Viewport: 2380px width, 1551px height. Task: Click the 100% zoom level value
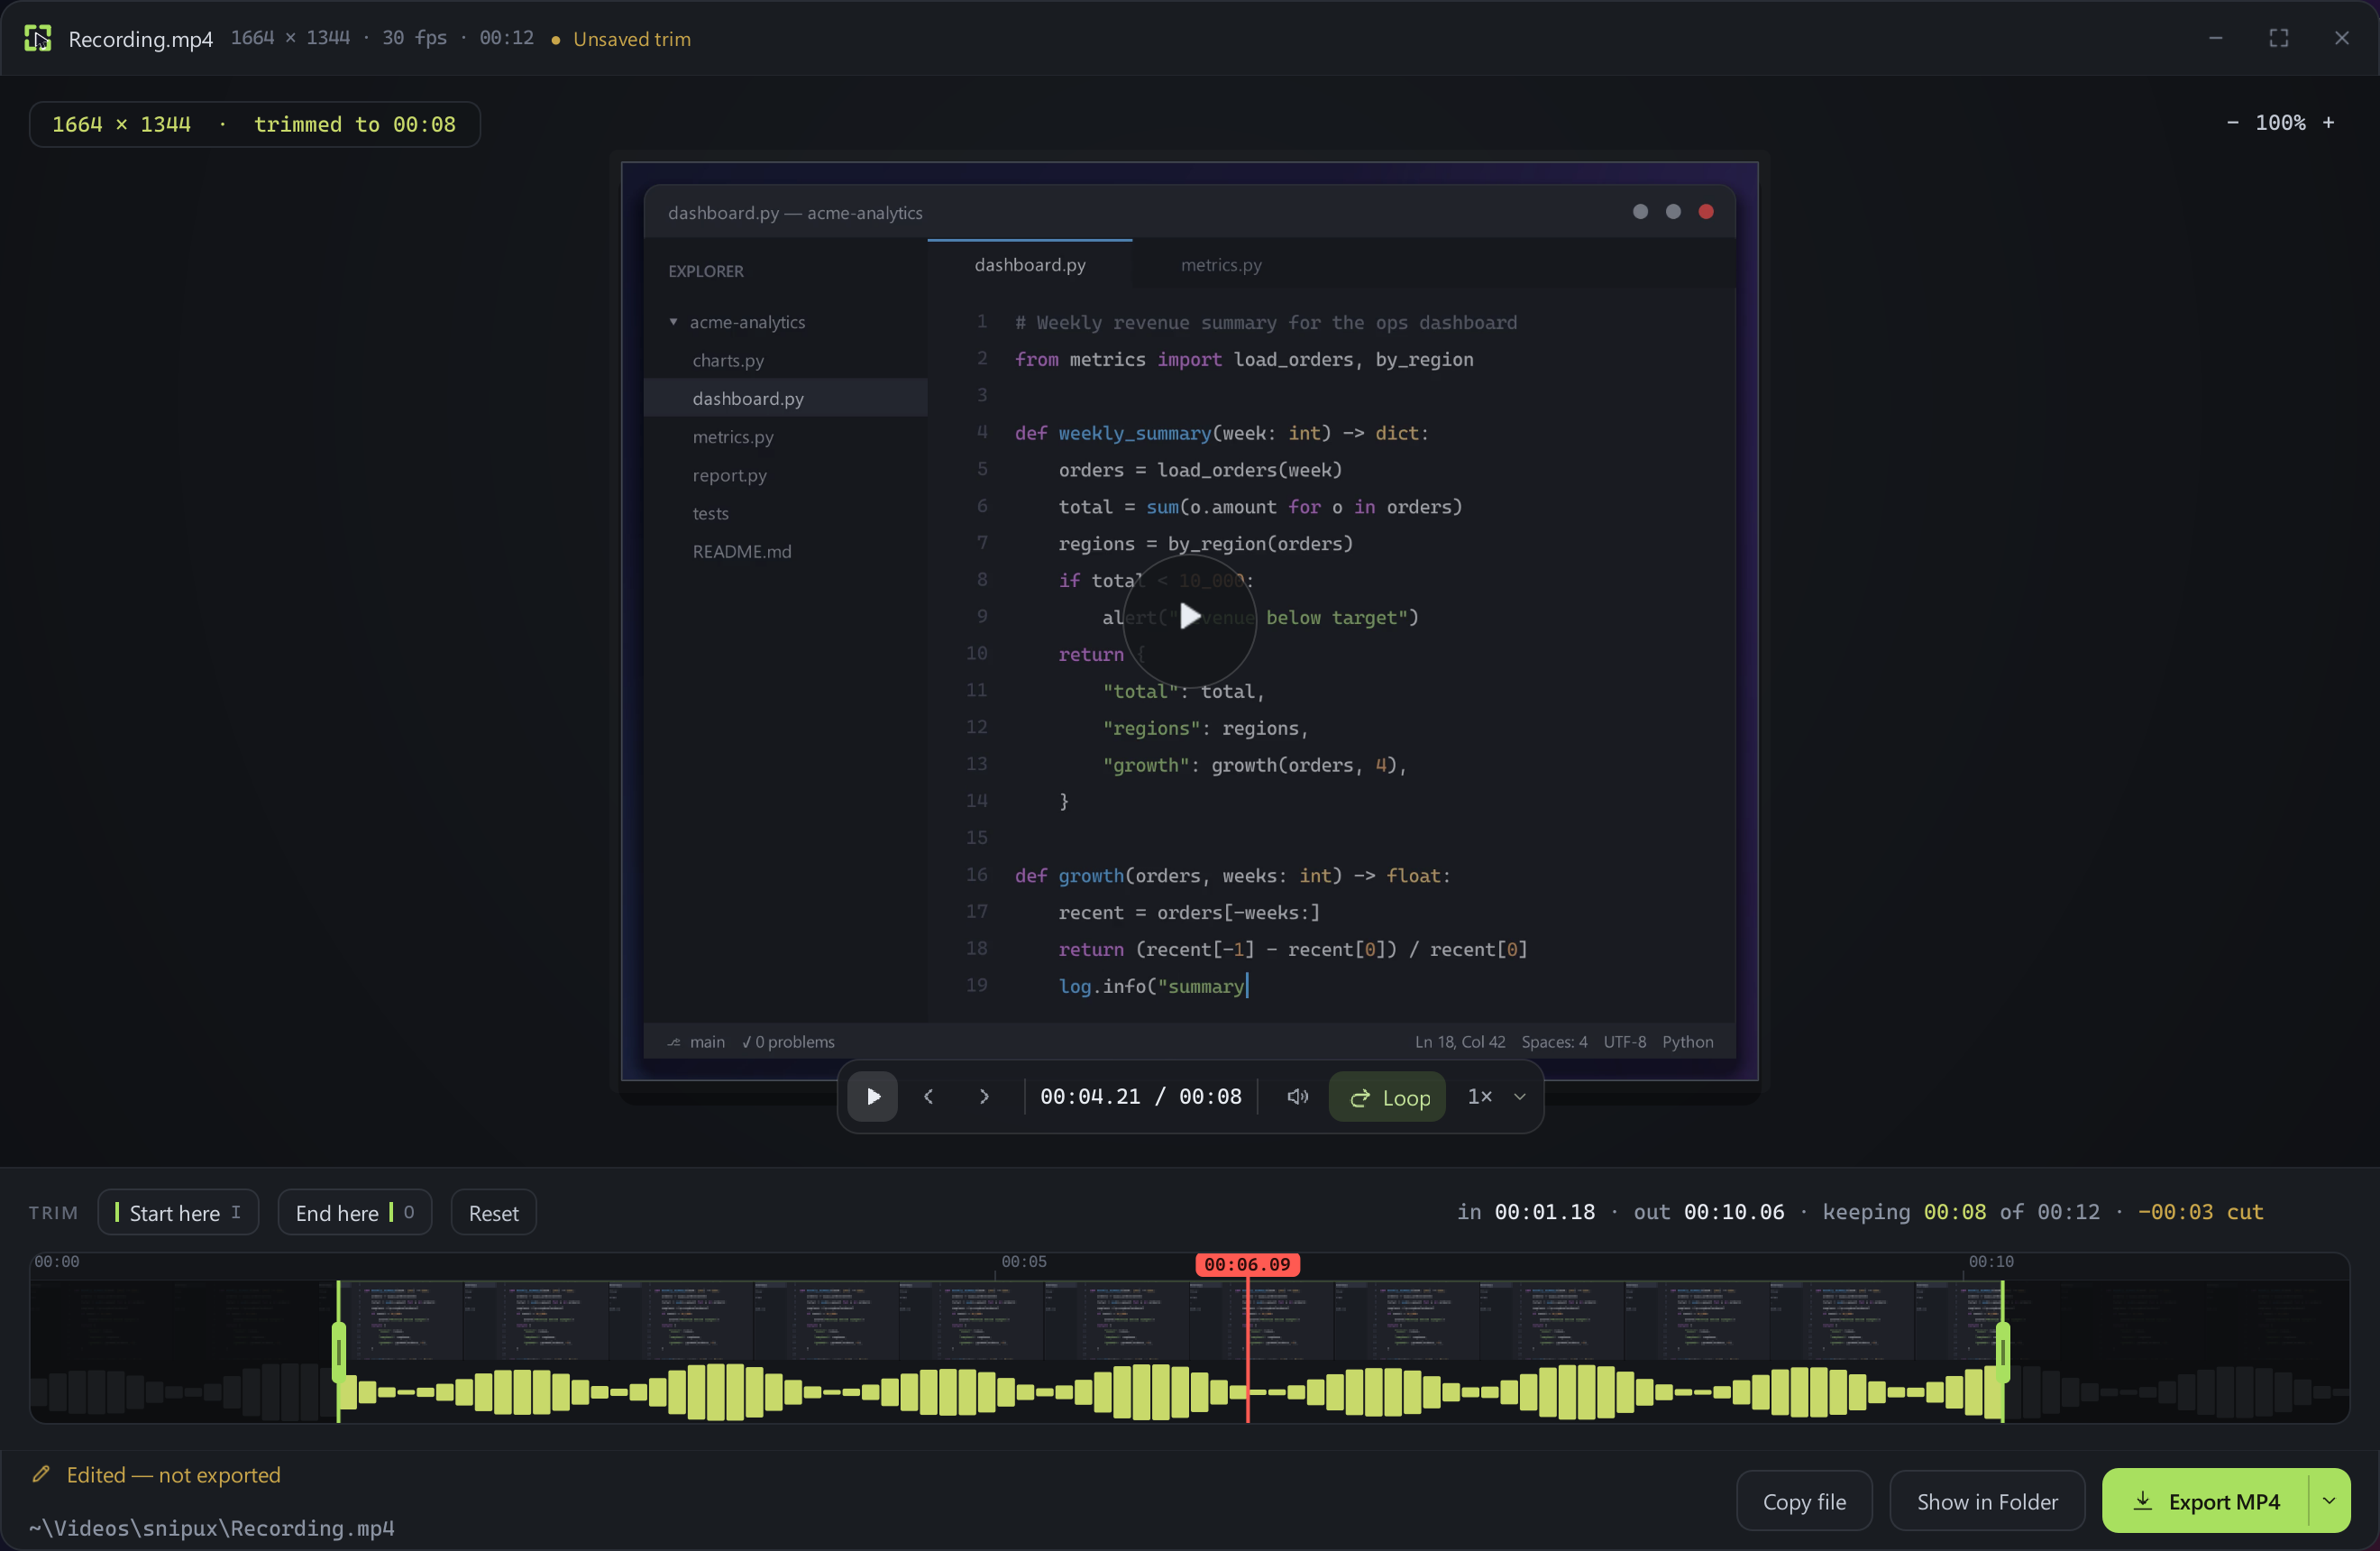[2280, 123]
